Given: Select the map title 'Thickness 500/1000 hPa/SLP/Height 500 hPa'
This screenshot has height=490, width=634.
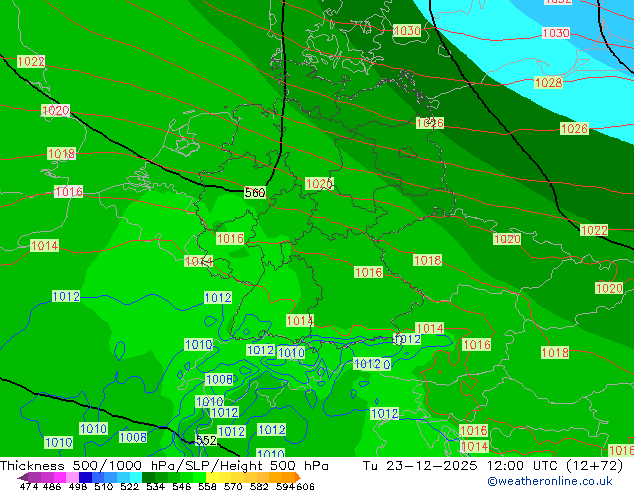Looking at the screenshot, I should tap(164, 466).
